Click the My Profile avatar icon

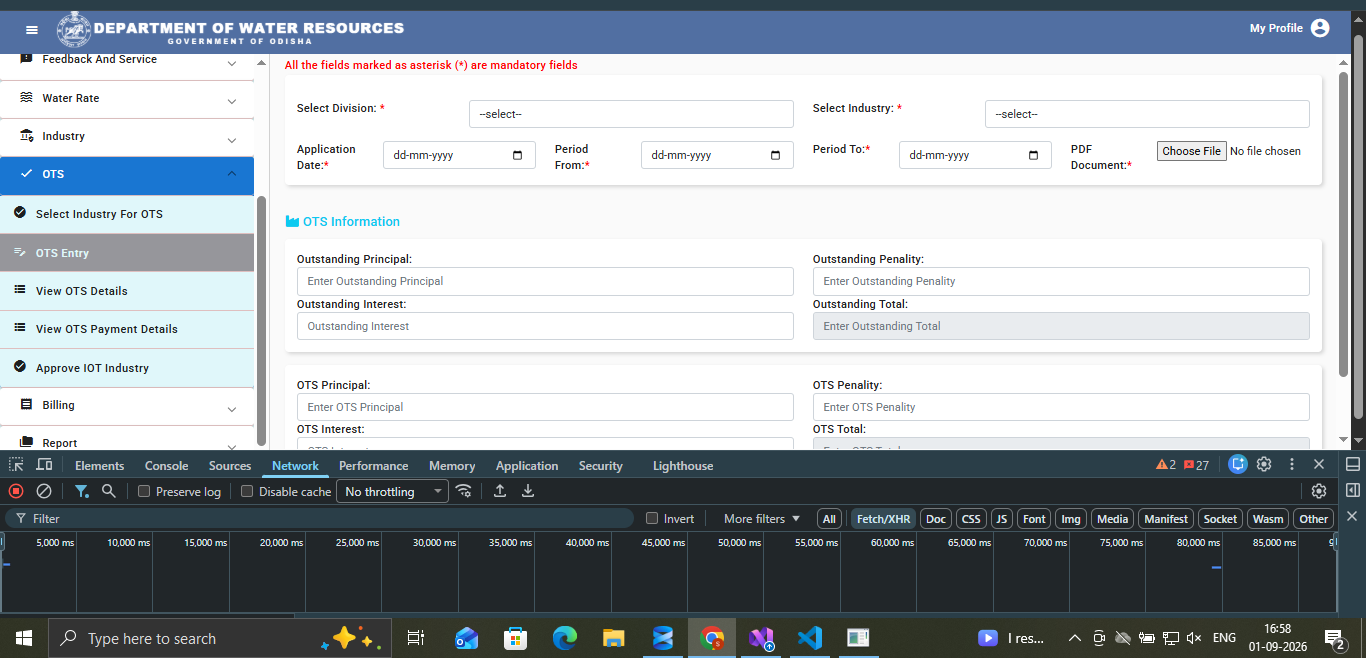(1320, 28)
